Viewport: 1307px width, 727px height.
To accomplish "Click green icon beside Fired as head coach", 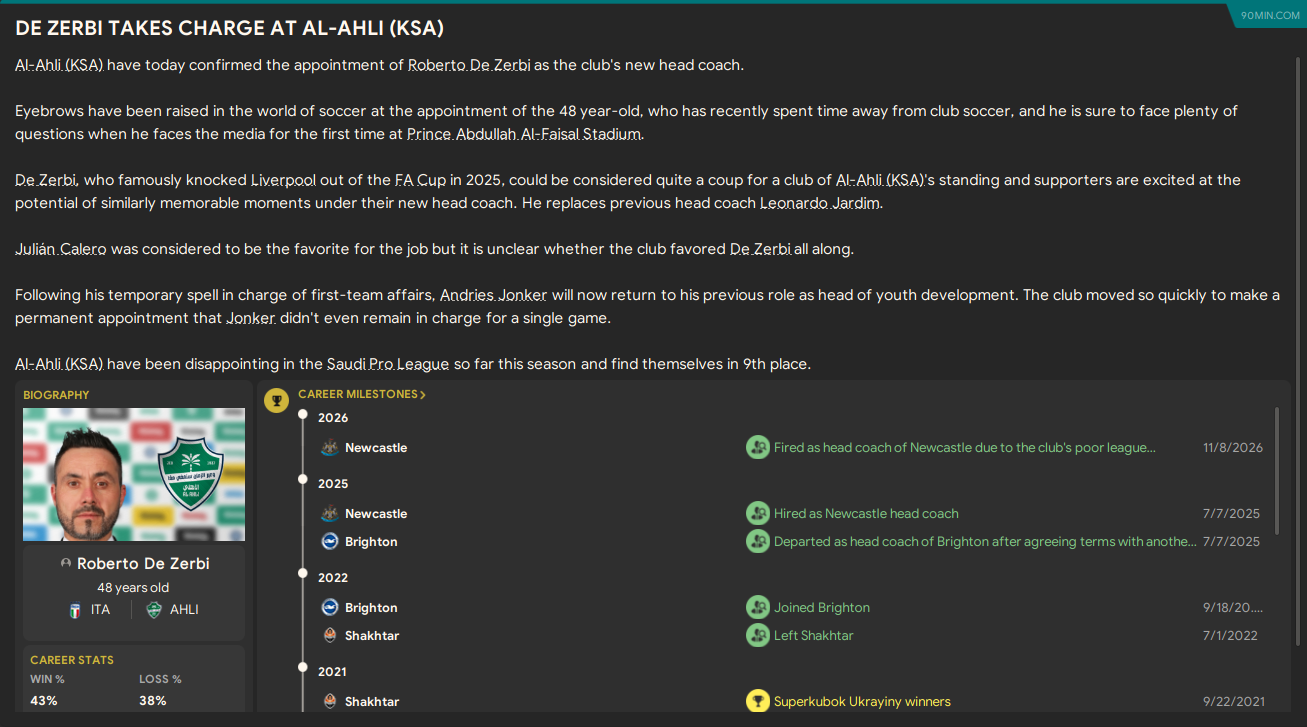I will 758,448.
